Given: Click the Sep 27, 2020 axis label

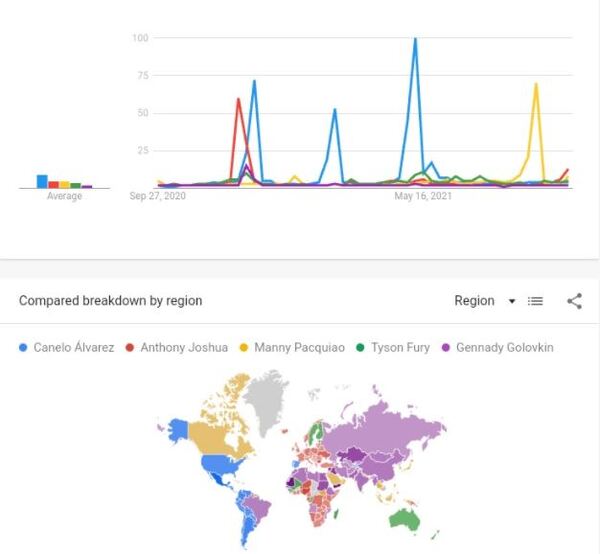Looking at the screenshot, I should point(158,197).
